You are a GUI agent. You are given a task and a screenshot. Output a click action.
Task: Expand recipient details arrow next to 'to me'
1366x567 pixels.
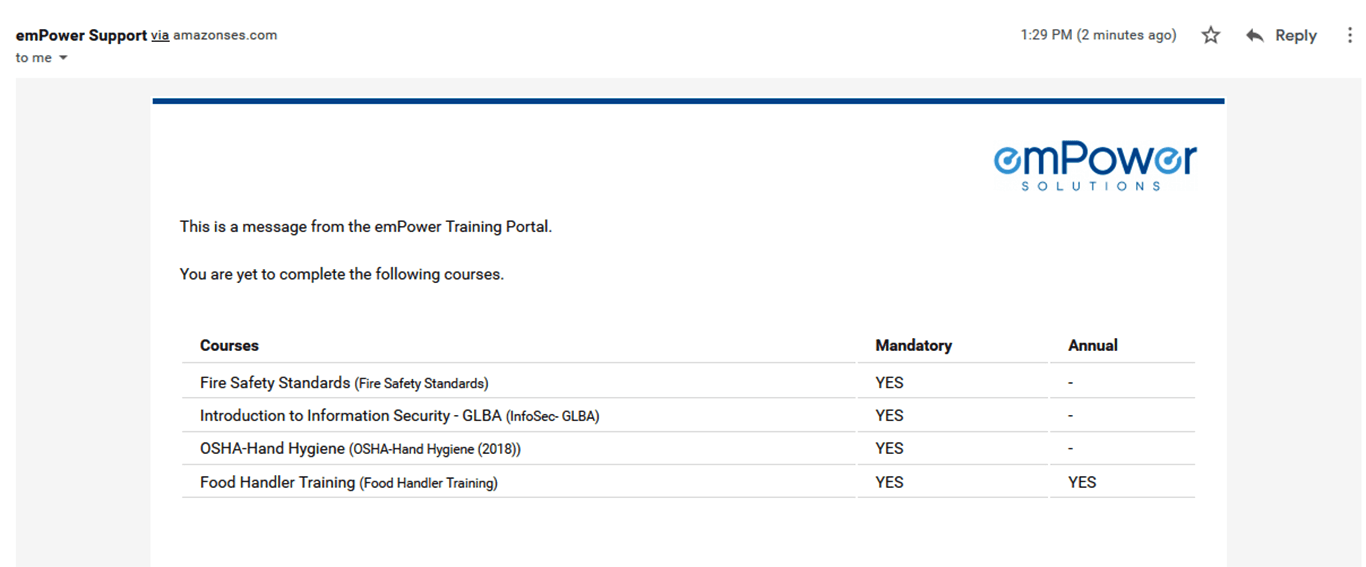[64, 58]
